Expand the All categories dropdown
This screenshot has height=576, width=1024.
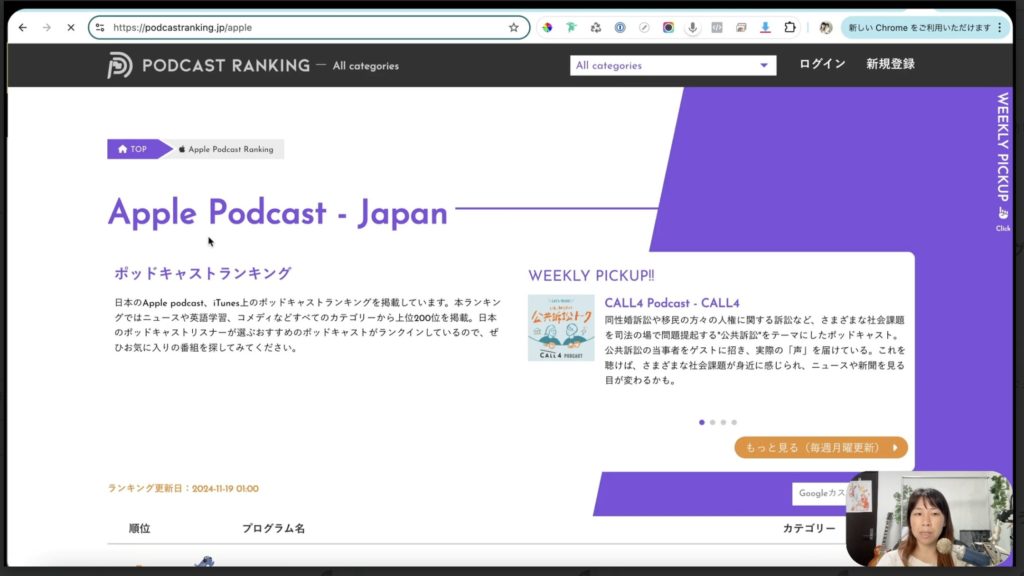[673, 66]
